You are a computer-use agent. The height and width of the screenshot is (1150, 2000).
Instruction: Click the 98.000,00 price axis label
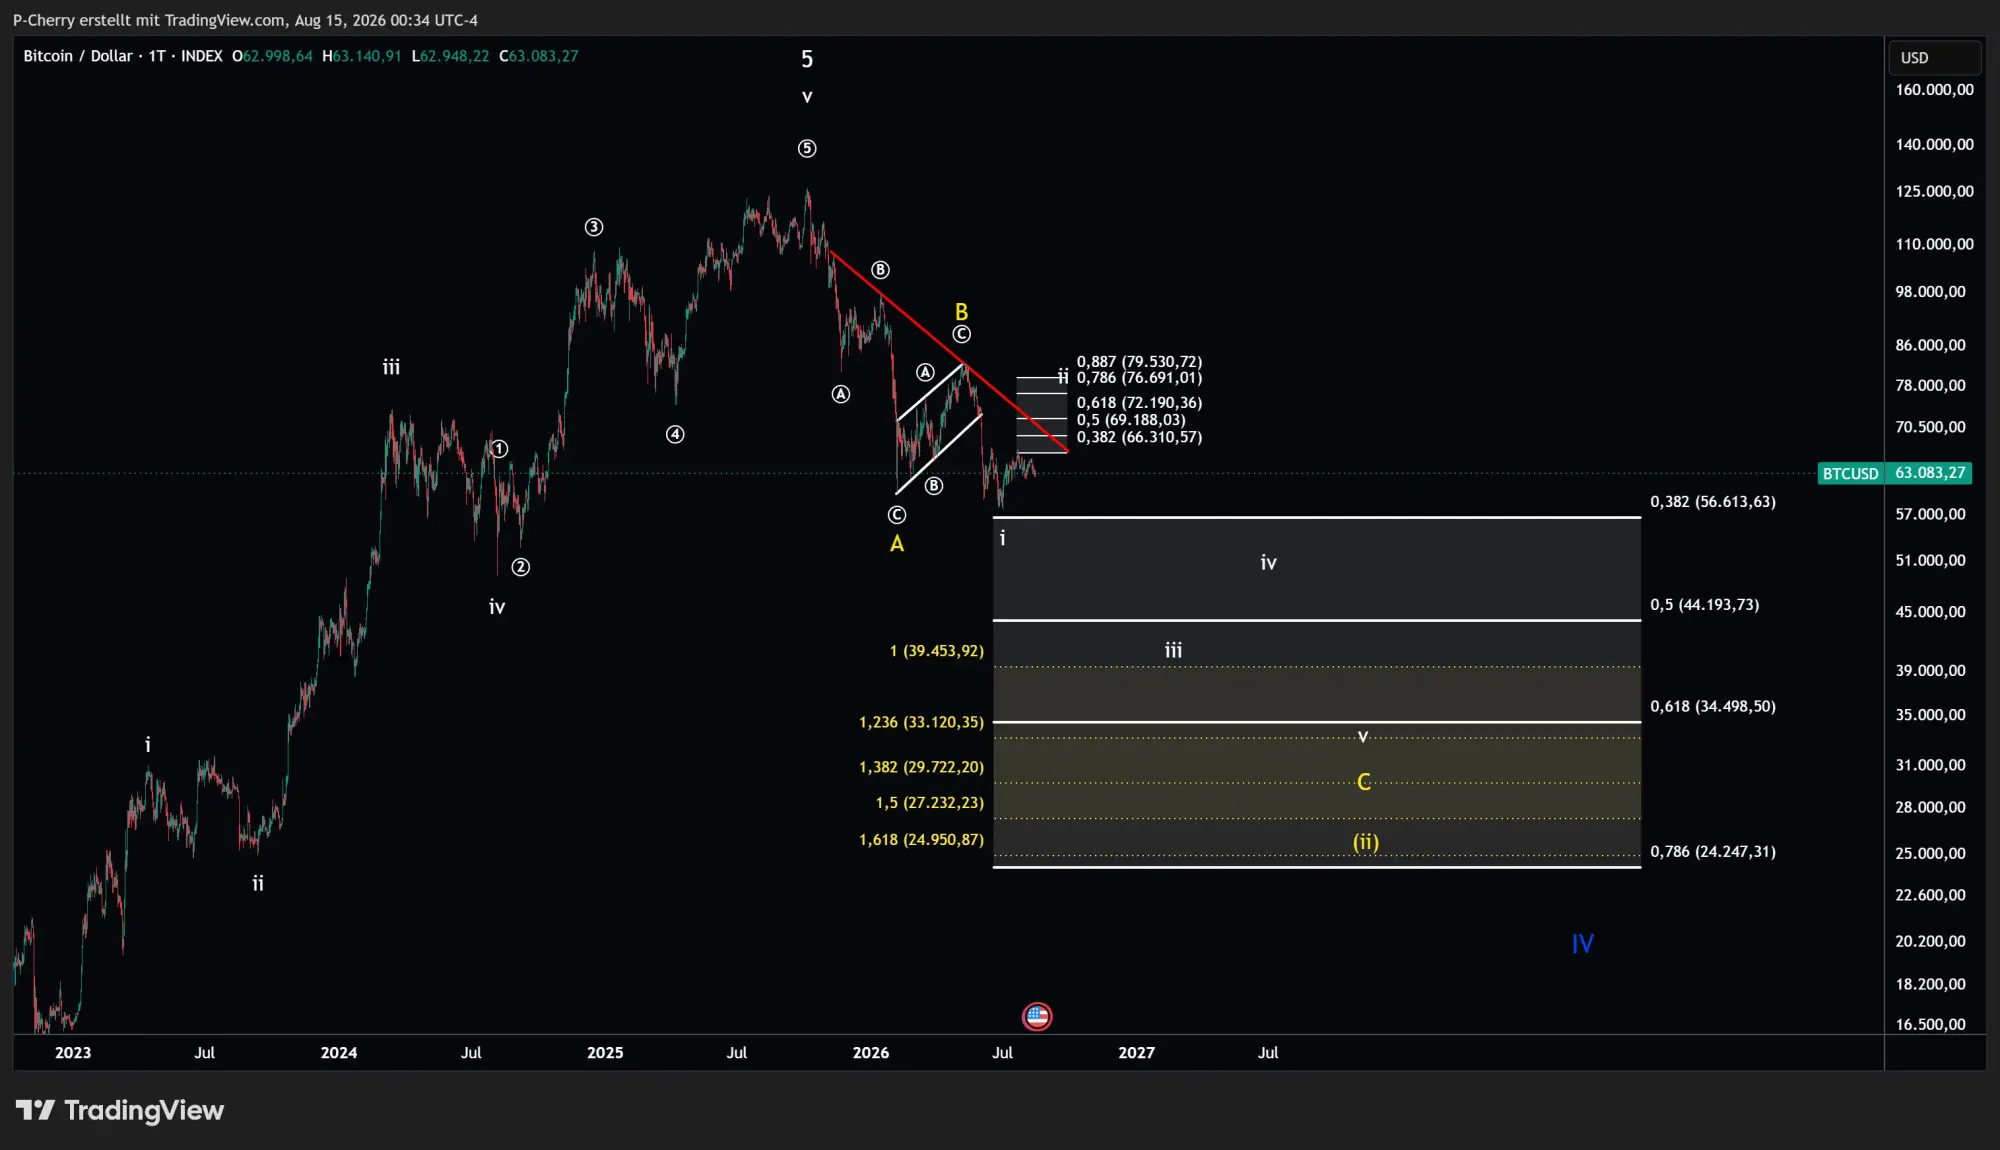point(1930,292)
